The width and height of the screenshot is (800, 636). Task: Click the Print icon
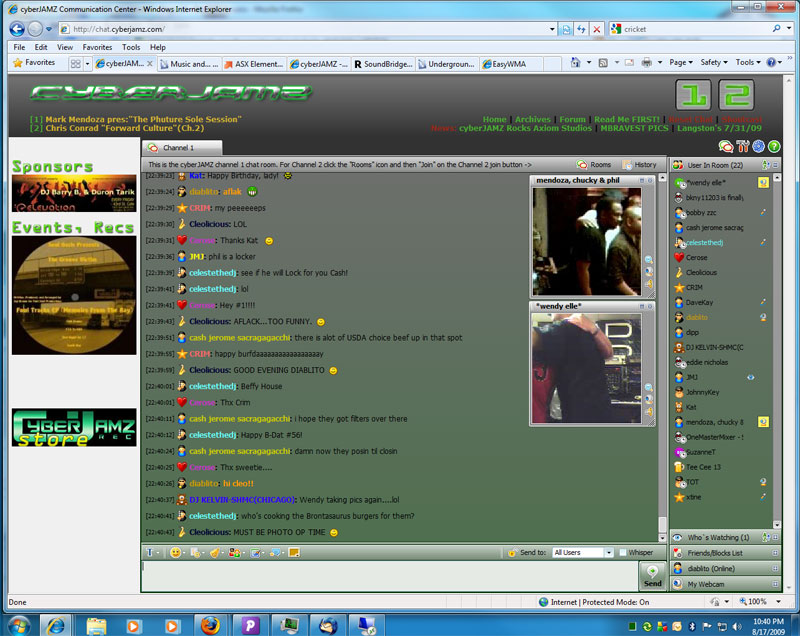click(646, 62)
